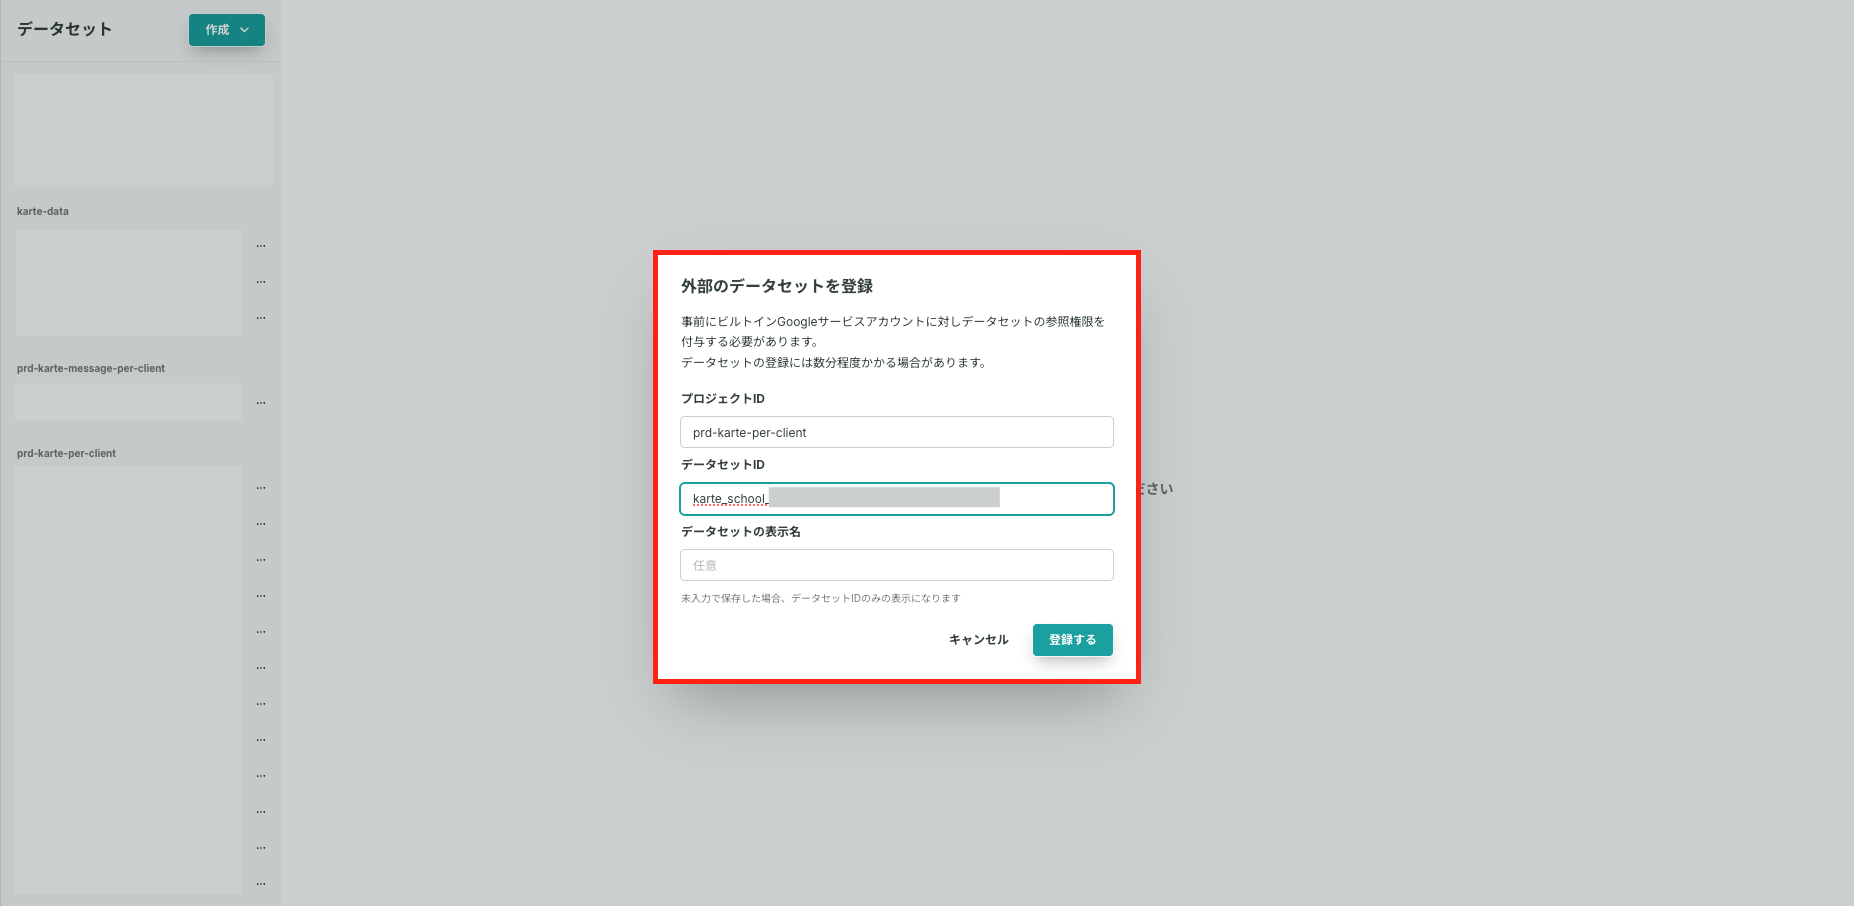The height and width of the screenshot is (906, 1854).
Task: Collapse the prd-karte-per-client dataset group
Action: tap(66, 453)
